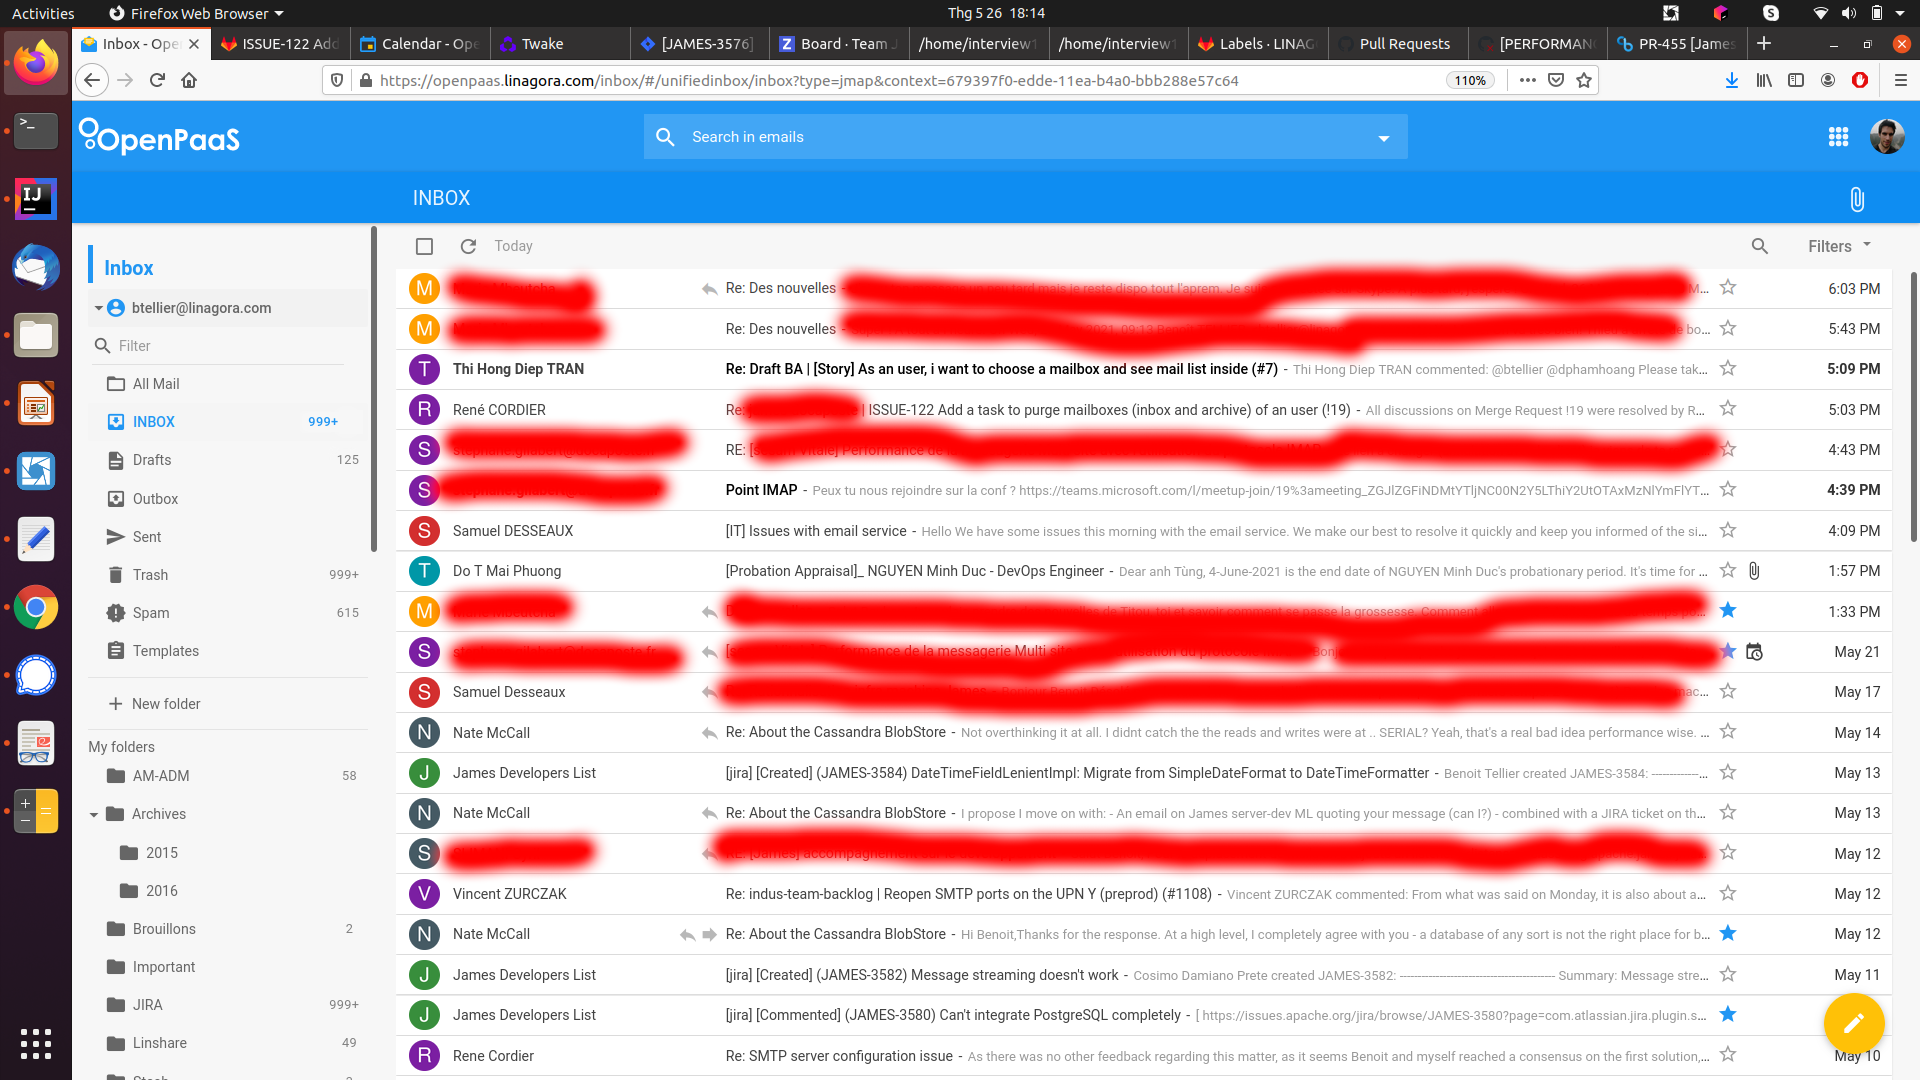Open the OpenPaaS applications grid
Image resolution: width=1920 pixels, height=1080 pixels.
coord(1838,137)
